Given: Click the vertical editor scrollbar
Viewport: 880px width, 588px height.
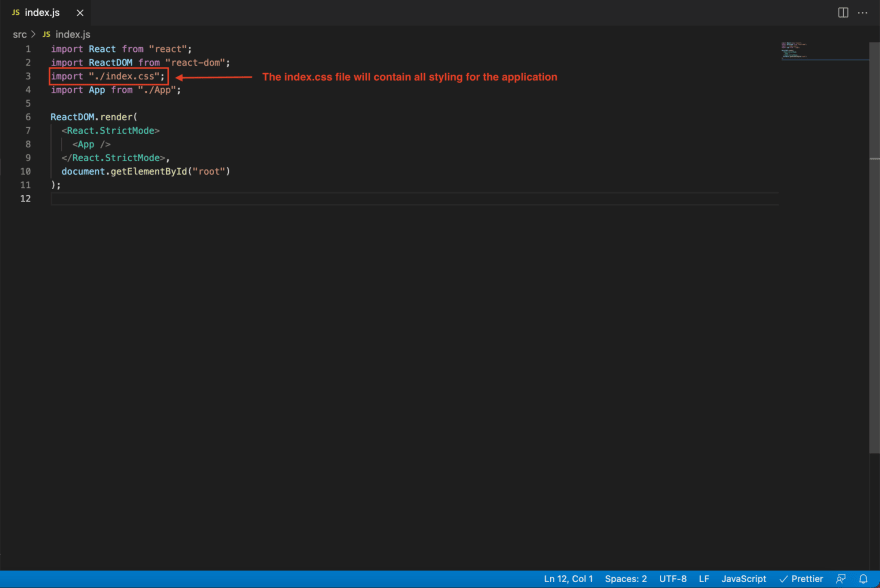Looking at the screenshot, I should (x=874, y=247).
